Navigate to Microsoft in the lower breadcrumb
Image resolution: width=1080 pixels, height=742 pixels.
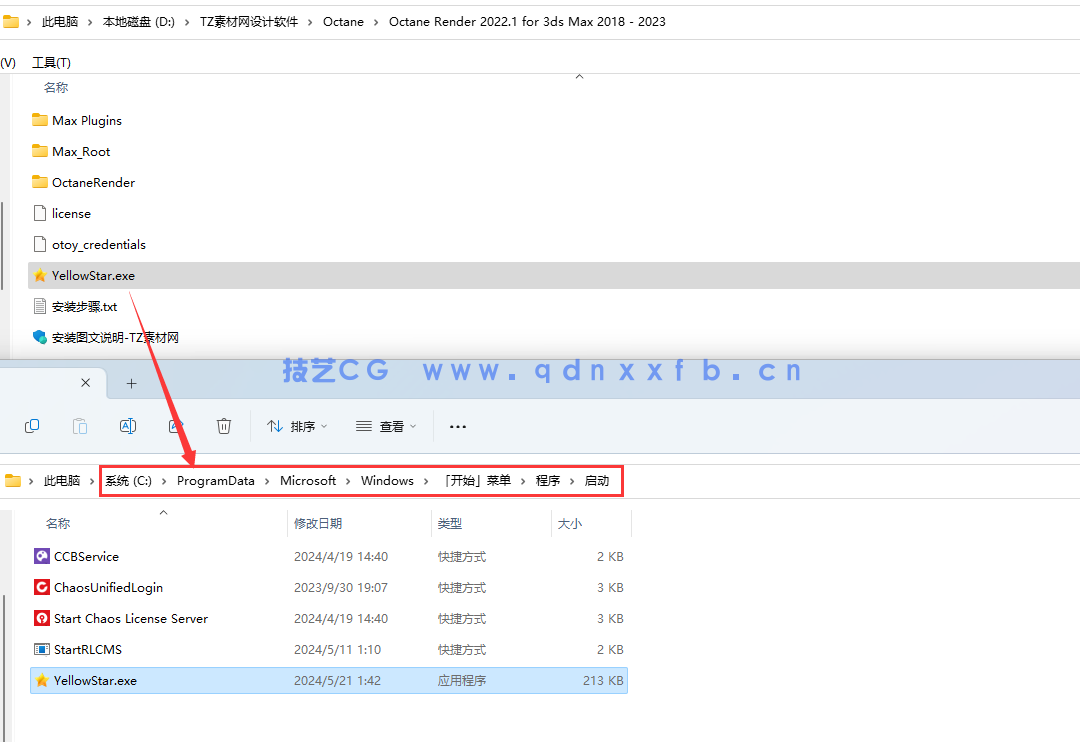coord(308,481)
